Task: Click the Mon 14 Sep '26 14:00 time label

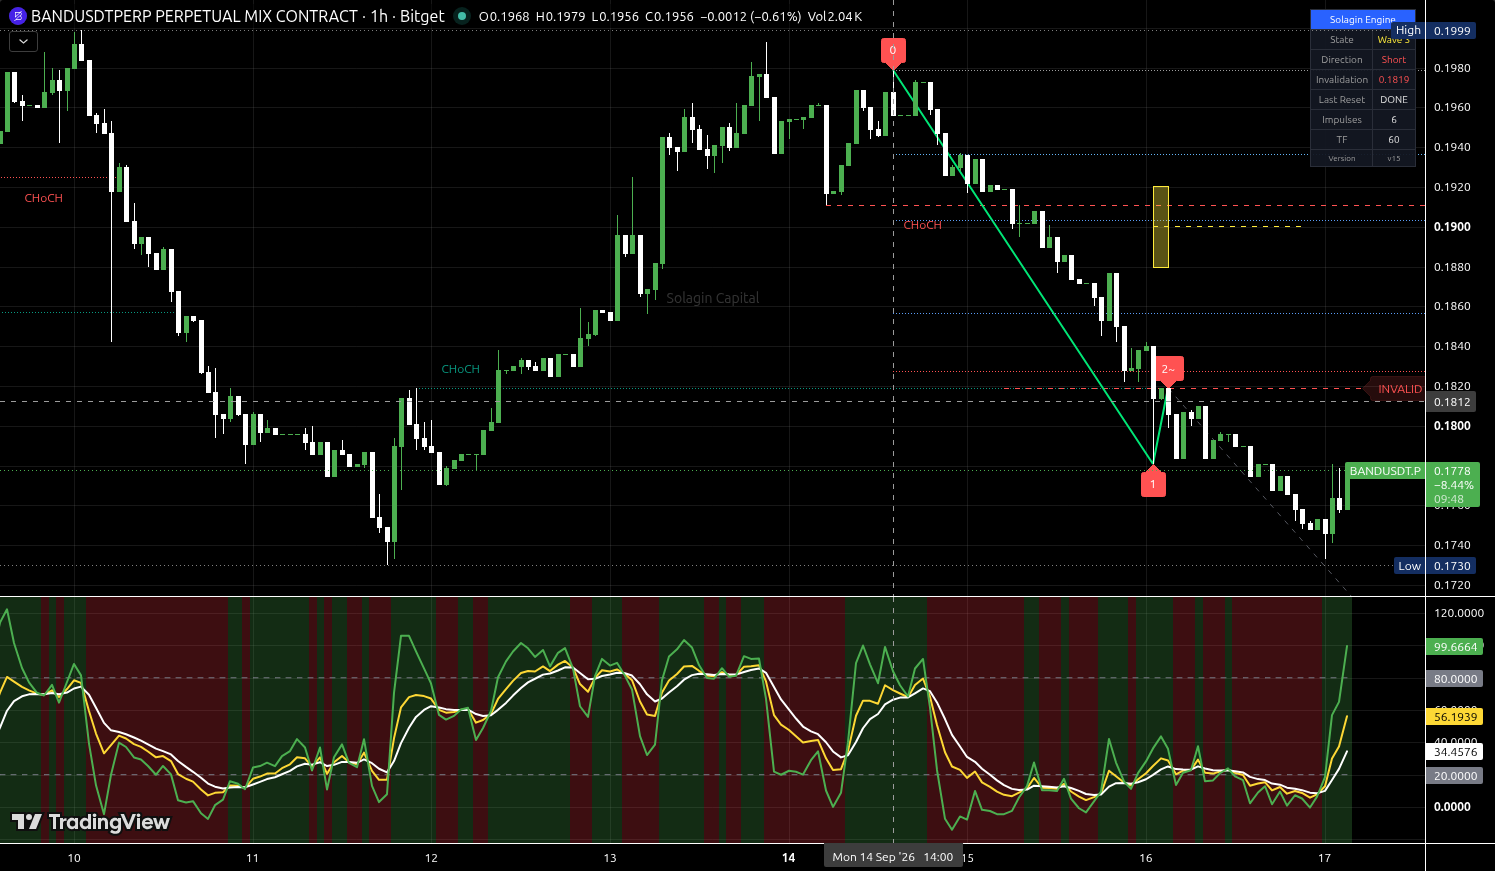Action: [x=893, y=857]
